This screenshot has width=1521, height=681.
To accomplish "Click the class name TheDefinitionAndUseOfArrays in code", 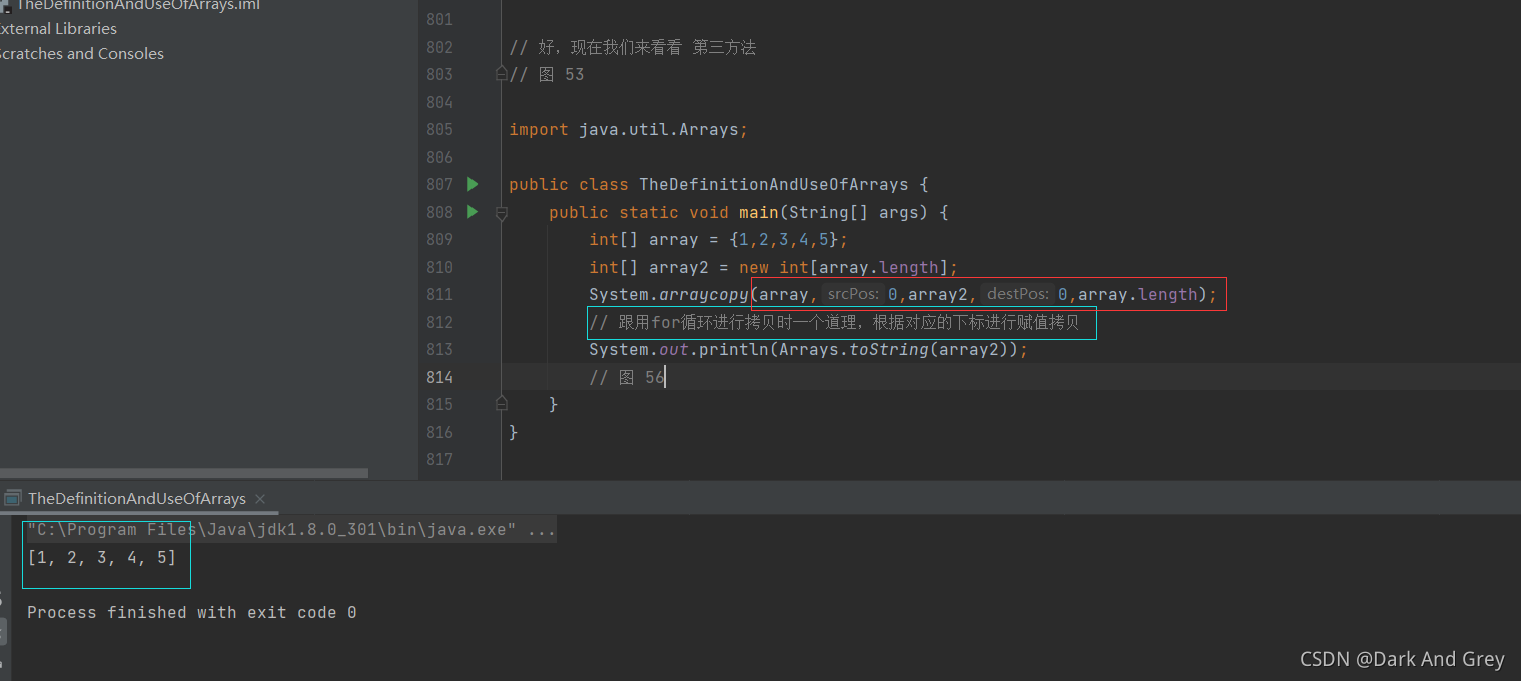I will click(x=774, y=184).
